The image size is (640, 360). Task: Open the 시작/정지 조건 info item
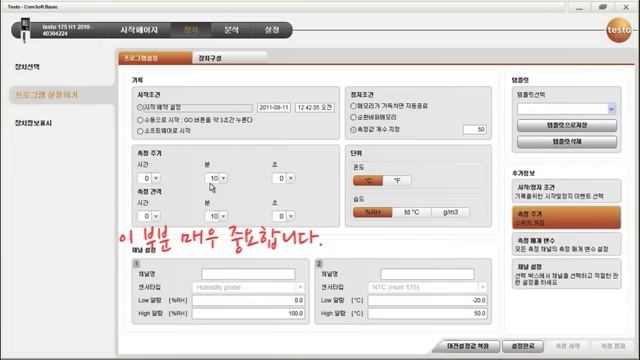point(567,191)
